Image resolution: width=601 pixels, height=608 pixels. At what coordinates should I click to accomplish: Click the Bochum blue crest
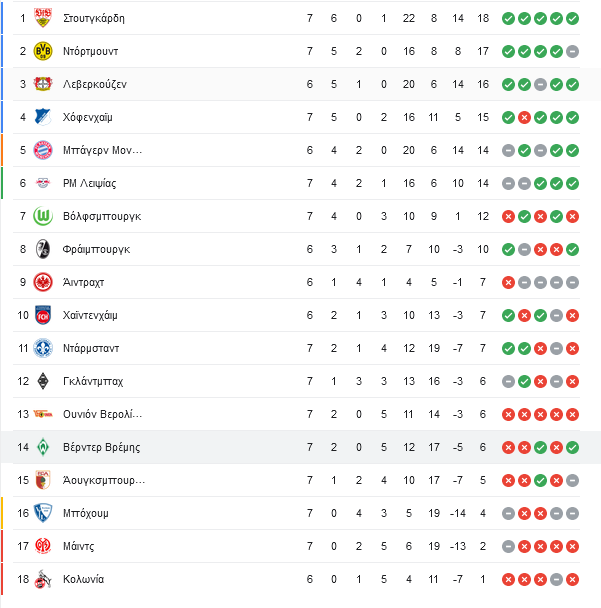click(43, 513)
